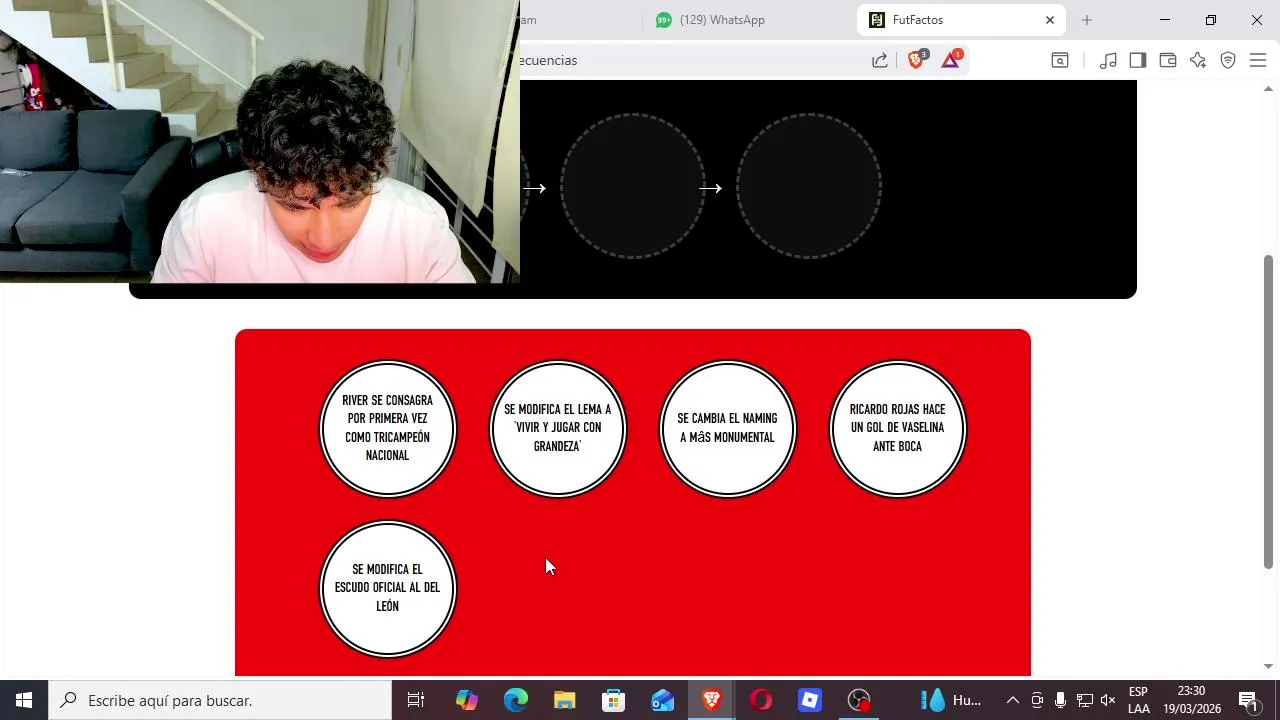The height and width of the screenshot is (720, 1280).
Task: Open Leo AI sparkle icon
Action: click(x=1198, y=60)
